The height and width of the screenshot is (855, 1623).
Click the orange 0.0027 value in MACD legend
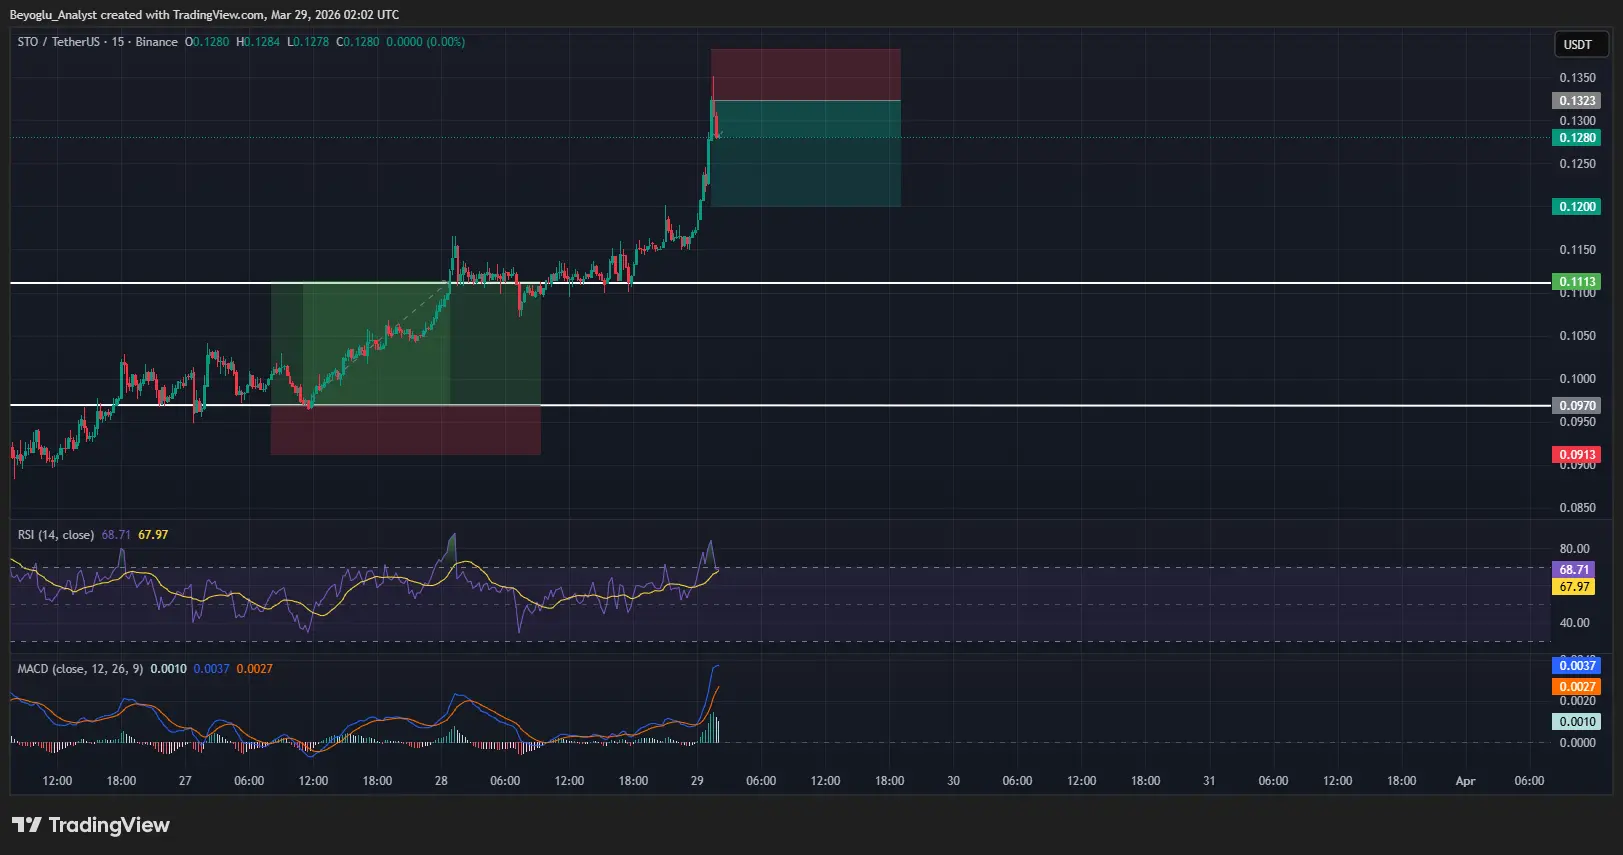pos(255,669)
